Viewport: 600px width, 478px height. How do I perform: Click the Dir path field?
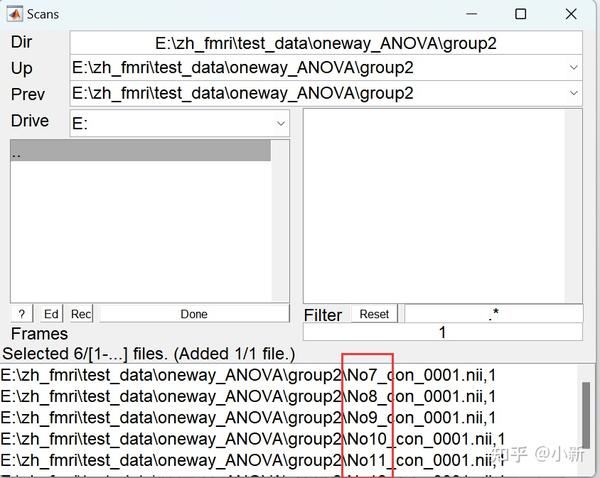(x=326, y=43)
